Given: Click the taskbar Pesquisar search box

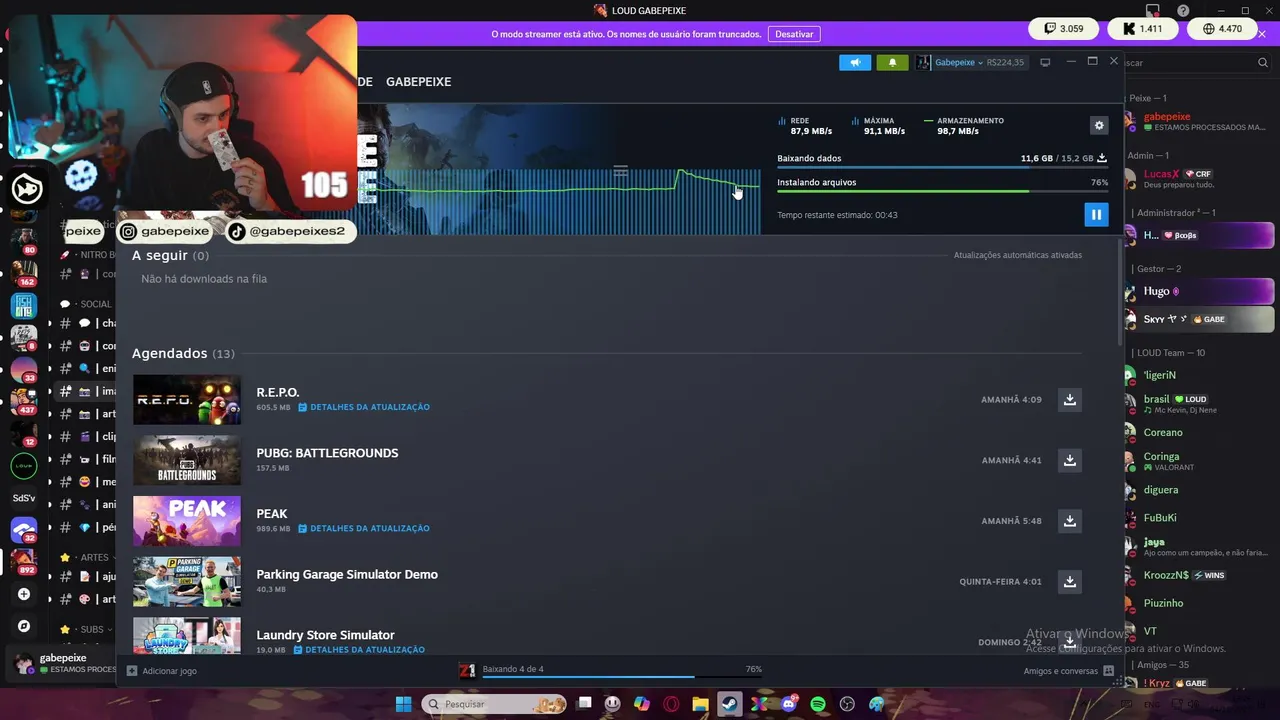Looking at the screenshot, I should click(x=494, y=704).
